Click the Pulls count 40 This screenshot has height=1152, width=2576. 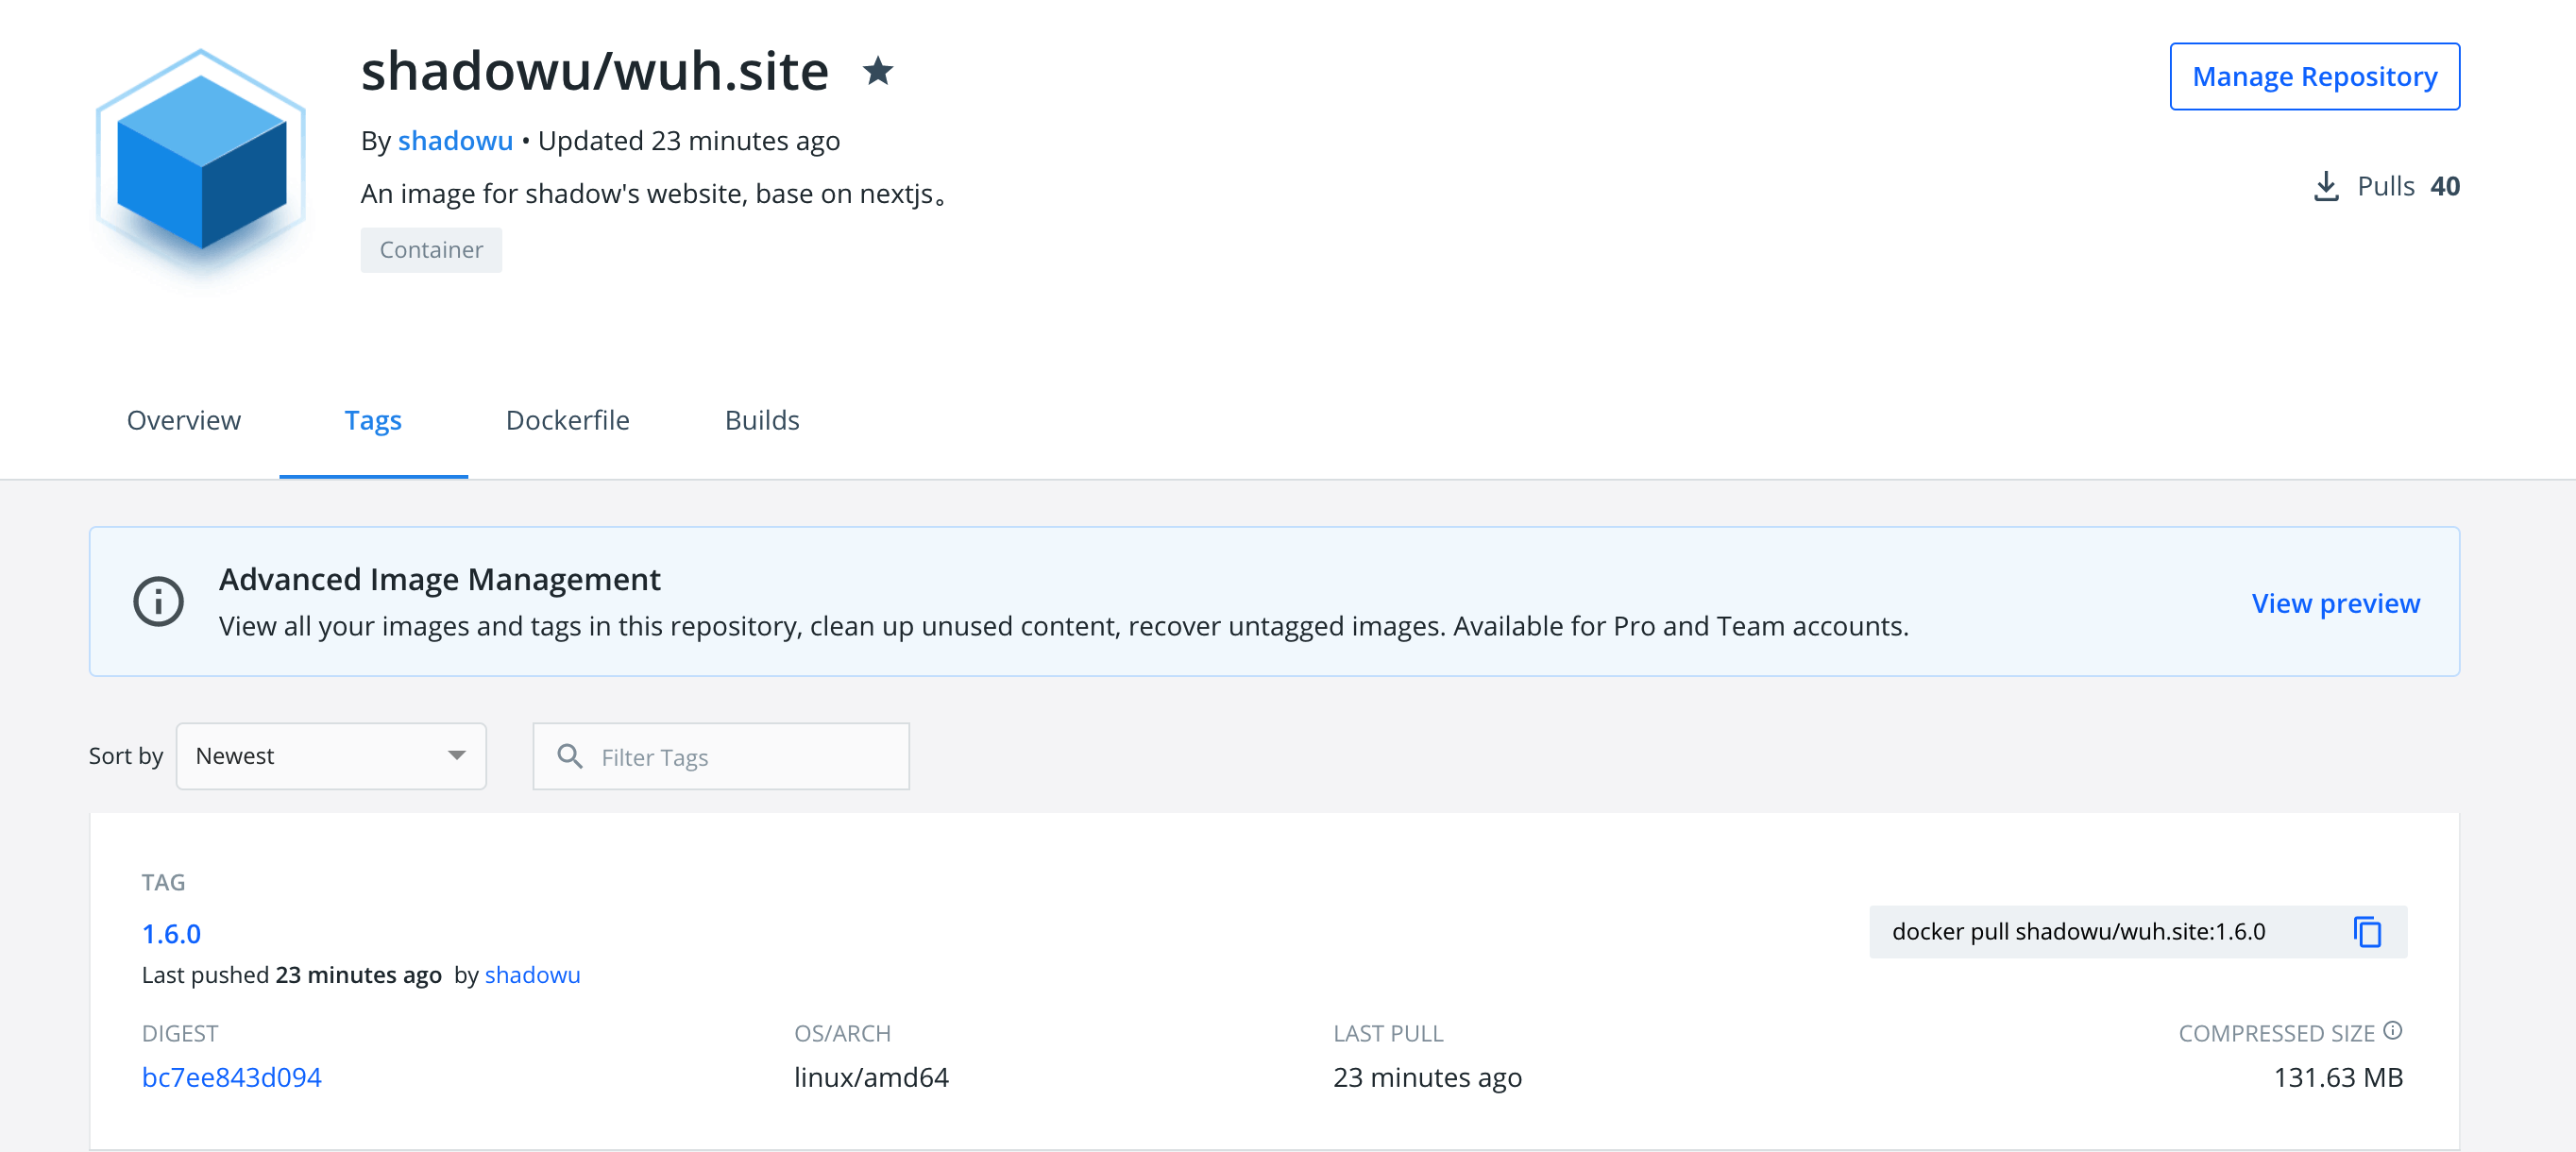coord(2444,186)
